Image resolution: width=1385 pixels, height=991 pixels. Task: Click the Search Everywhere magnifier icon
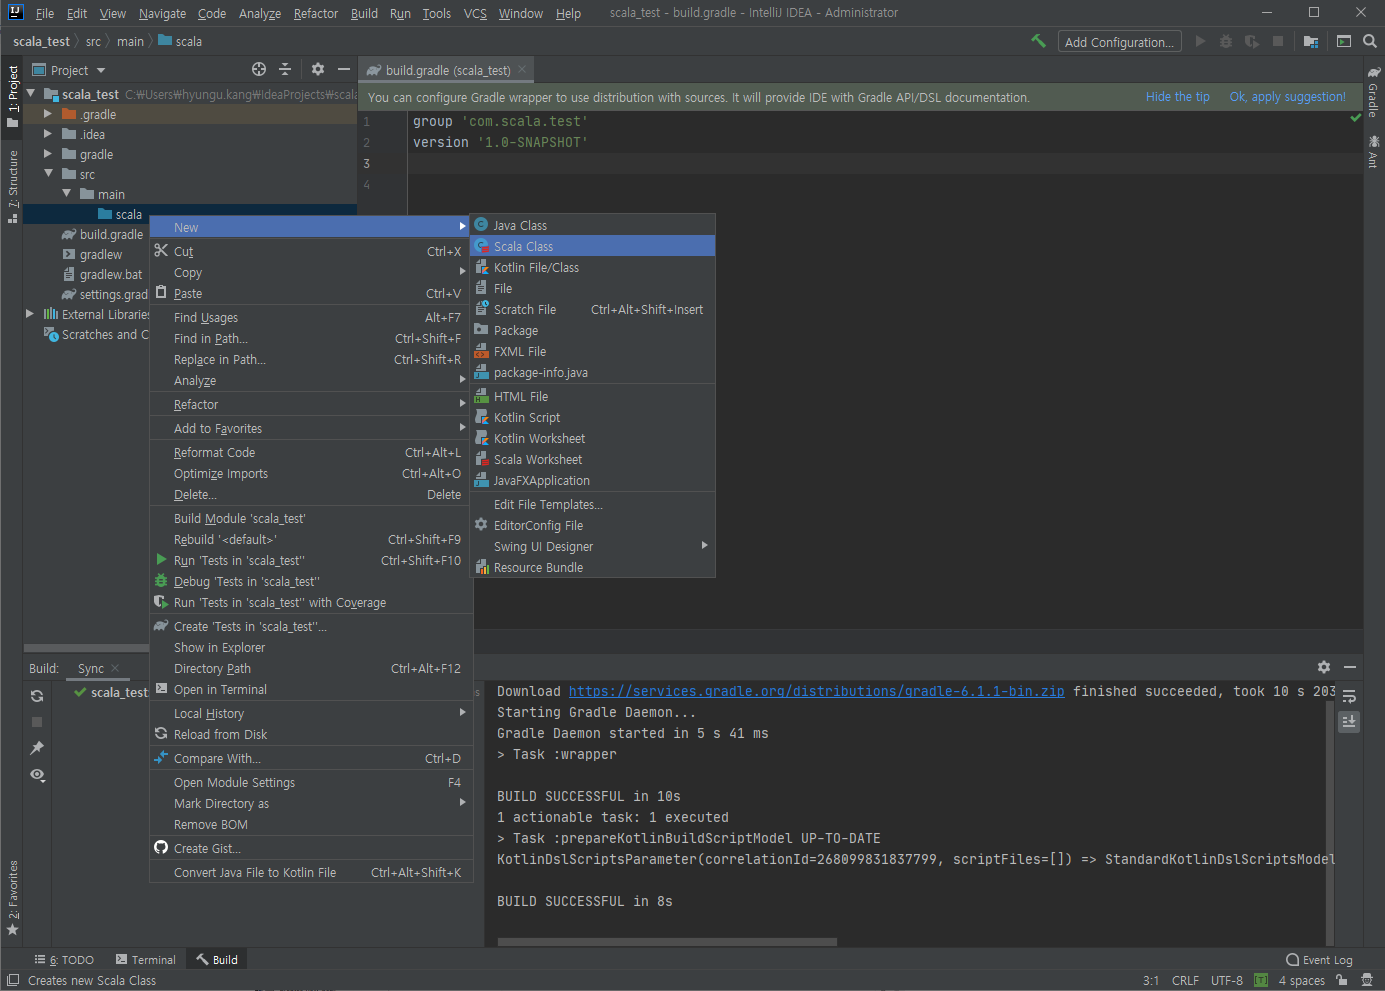click(1369, 41)
